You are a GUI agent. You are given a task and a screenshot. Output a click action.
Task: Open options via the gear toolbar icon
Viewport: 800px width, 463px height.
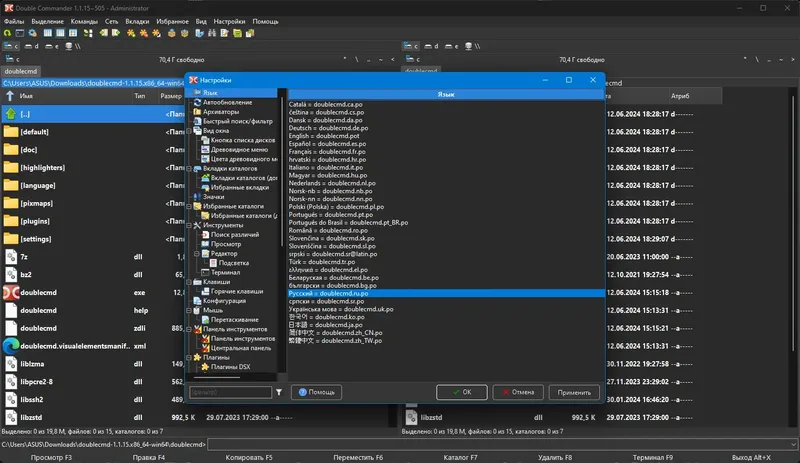pyautogui.click(x=33, y=33)
